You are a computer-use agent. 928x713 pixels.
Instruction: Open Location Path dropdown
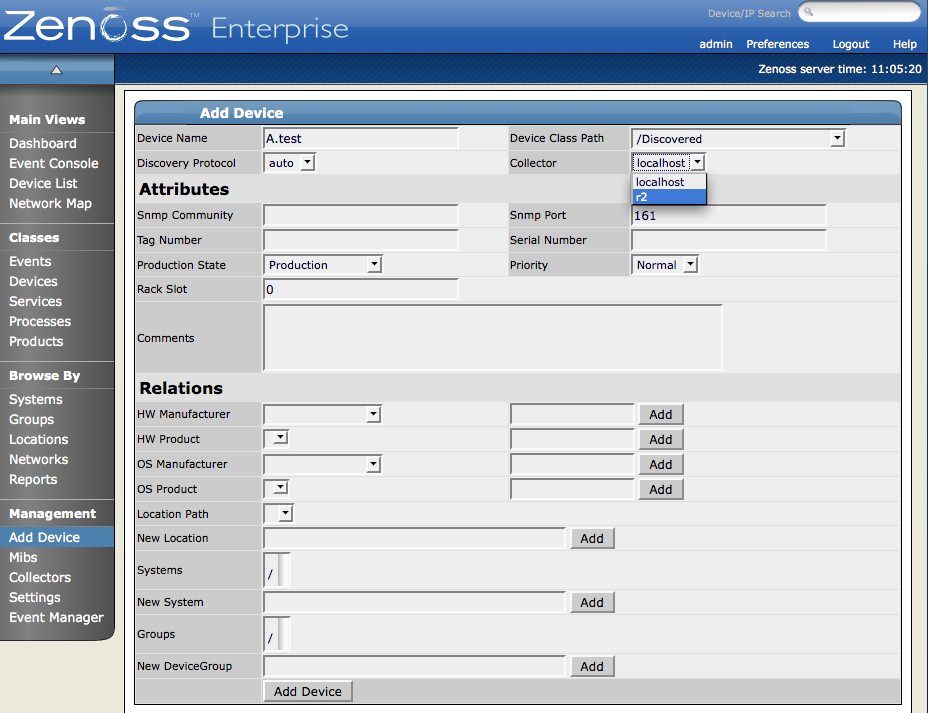[279, 513]
